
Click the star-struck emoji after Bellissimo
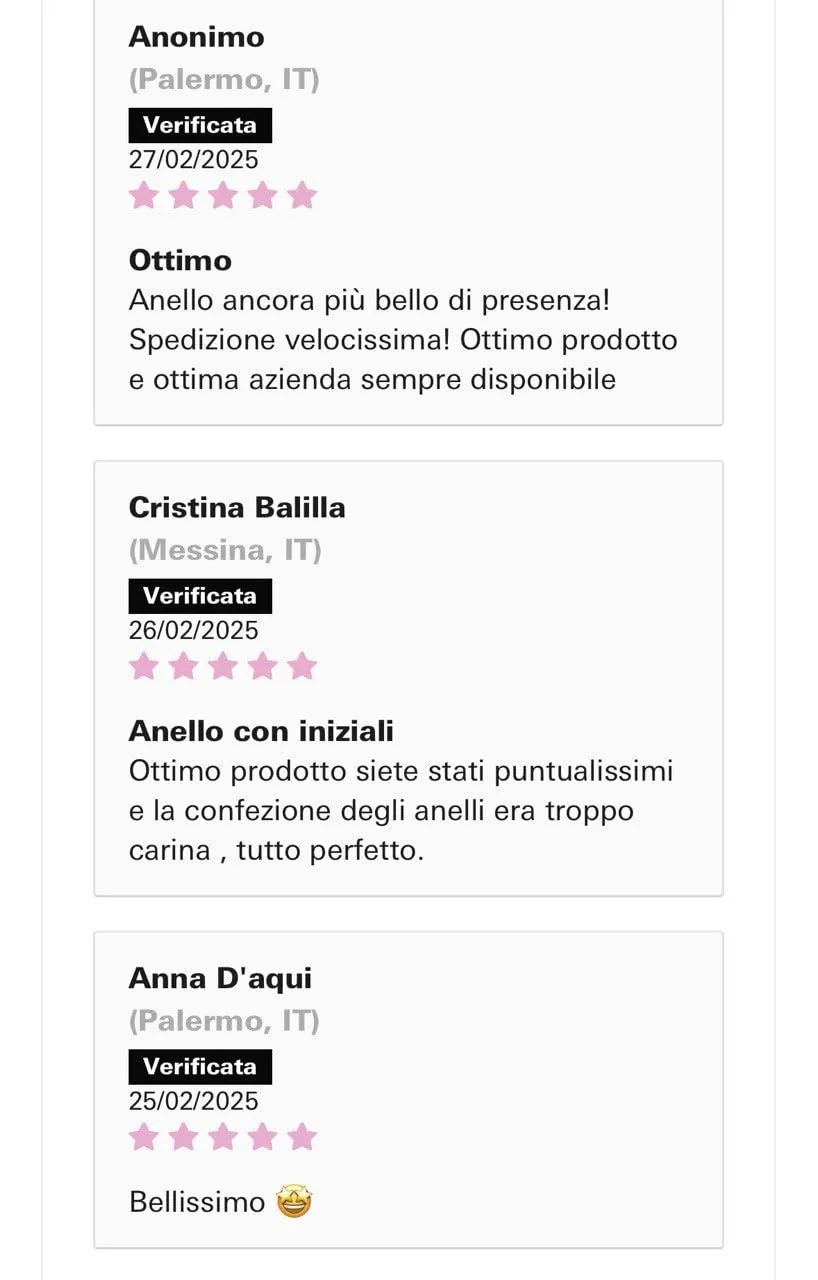click(295, 1201)
